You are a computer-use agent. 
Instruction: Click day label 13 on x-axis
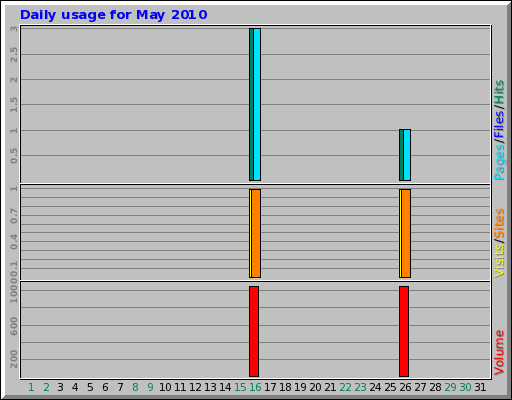click(210, 387)
